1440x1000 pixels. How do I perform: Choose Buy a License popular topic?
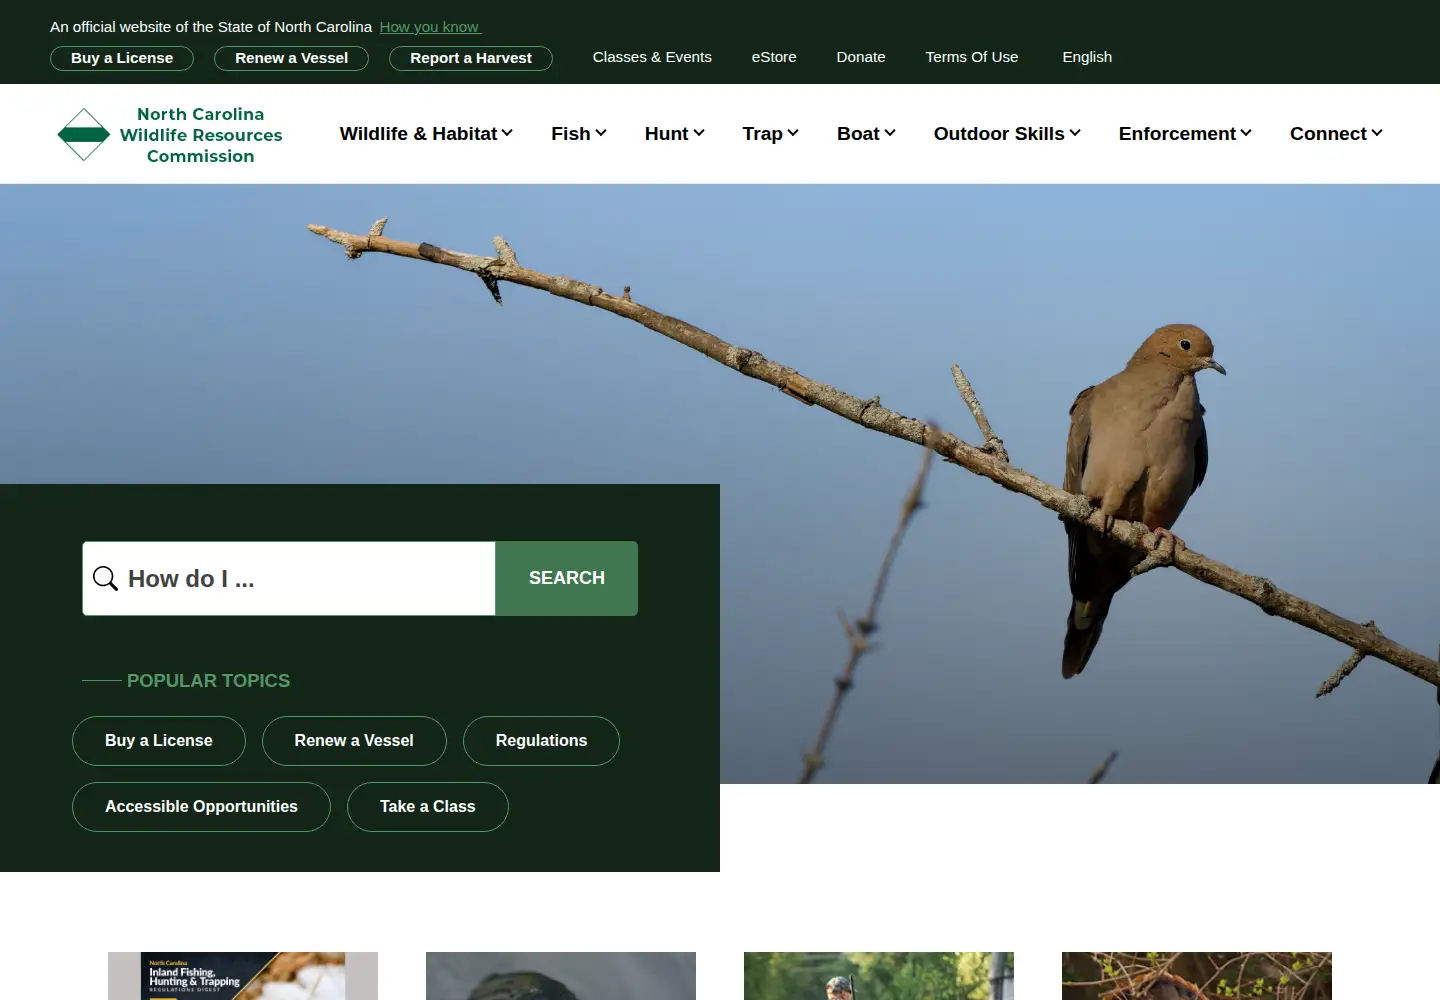point(159,741)
